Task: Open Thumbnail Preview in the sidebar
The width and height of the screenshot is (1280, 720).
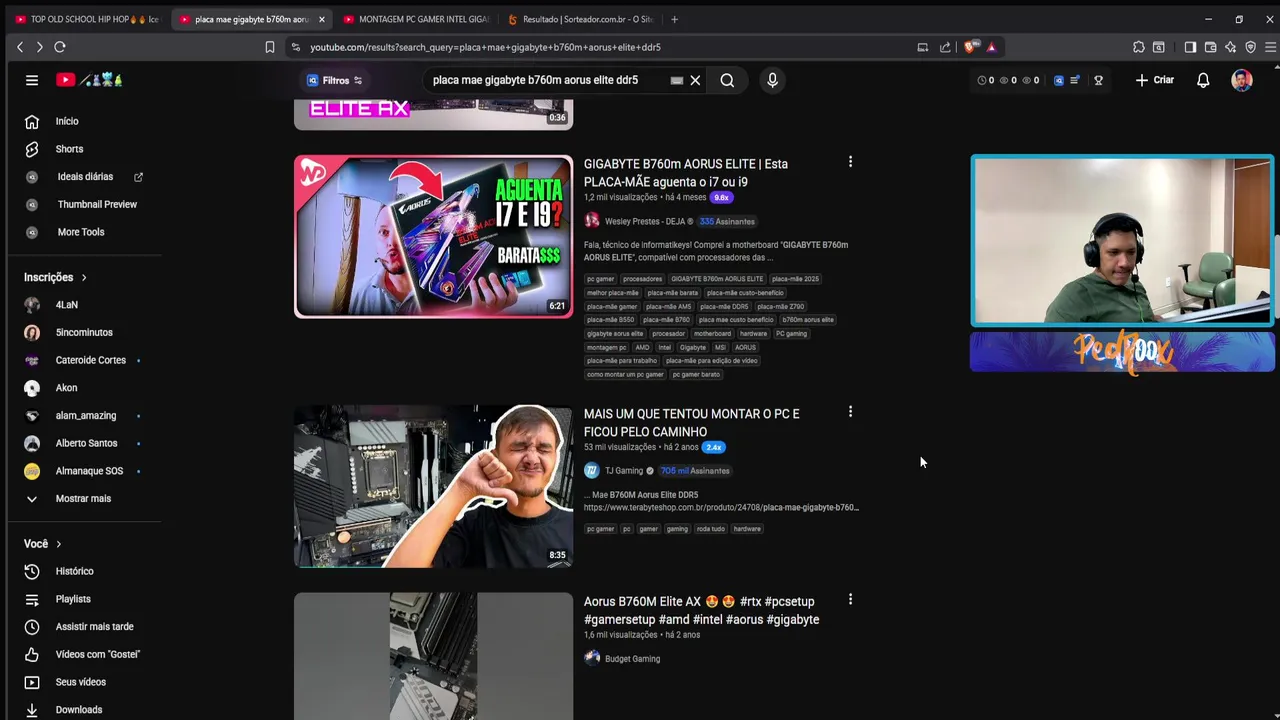Action: [97, 204]
